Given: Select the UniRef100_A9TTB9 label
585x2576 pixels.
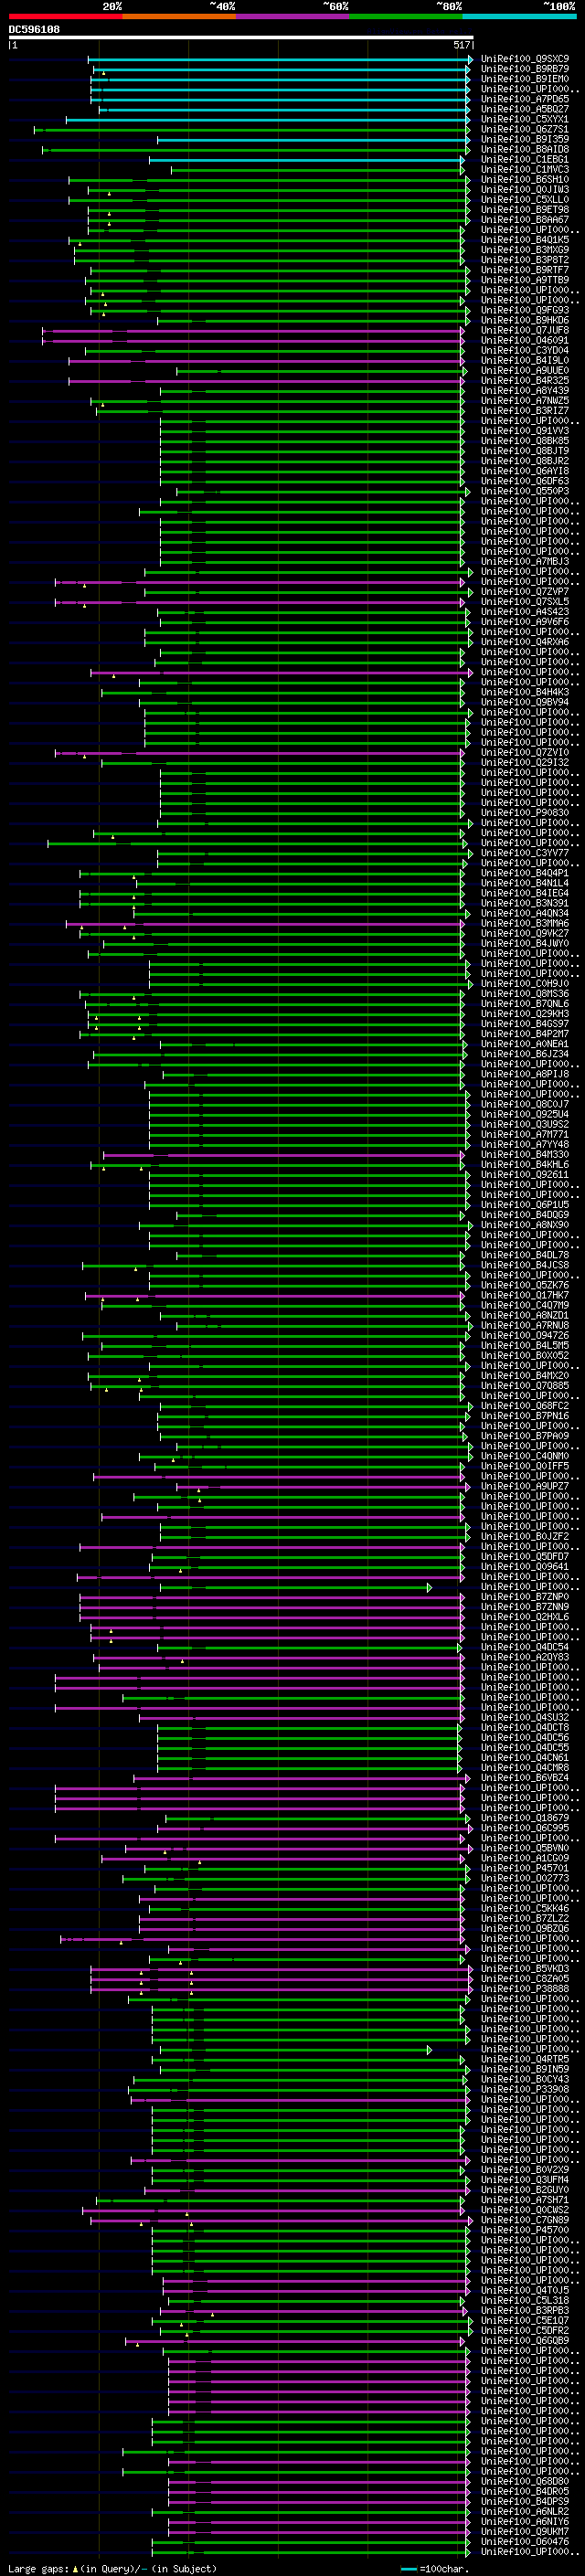Looking at the screenshot, I should [524, 280].
